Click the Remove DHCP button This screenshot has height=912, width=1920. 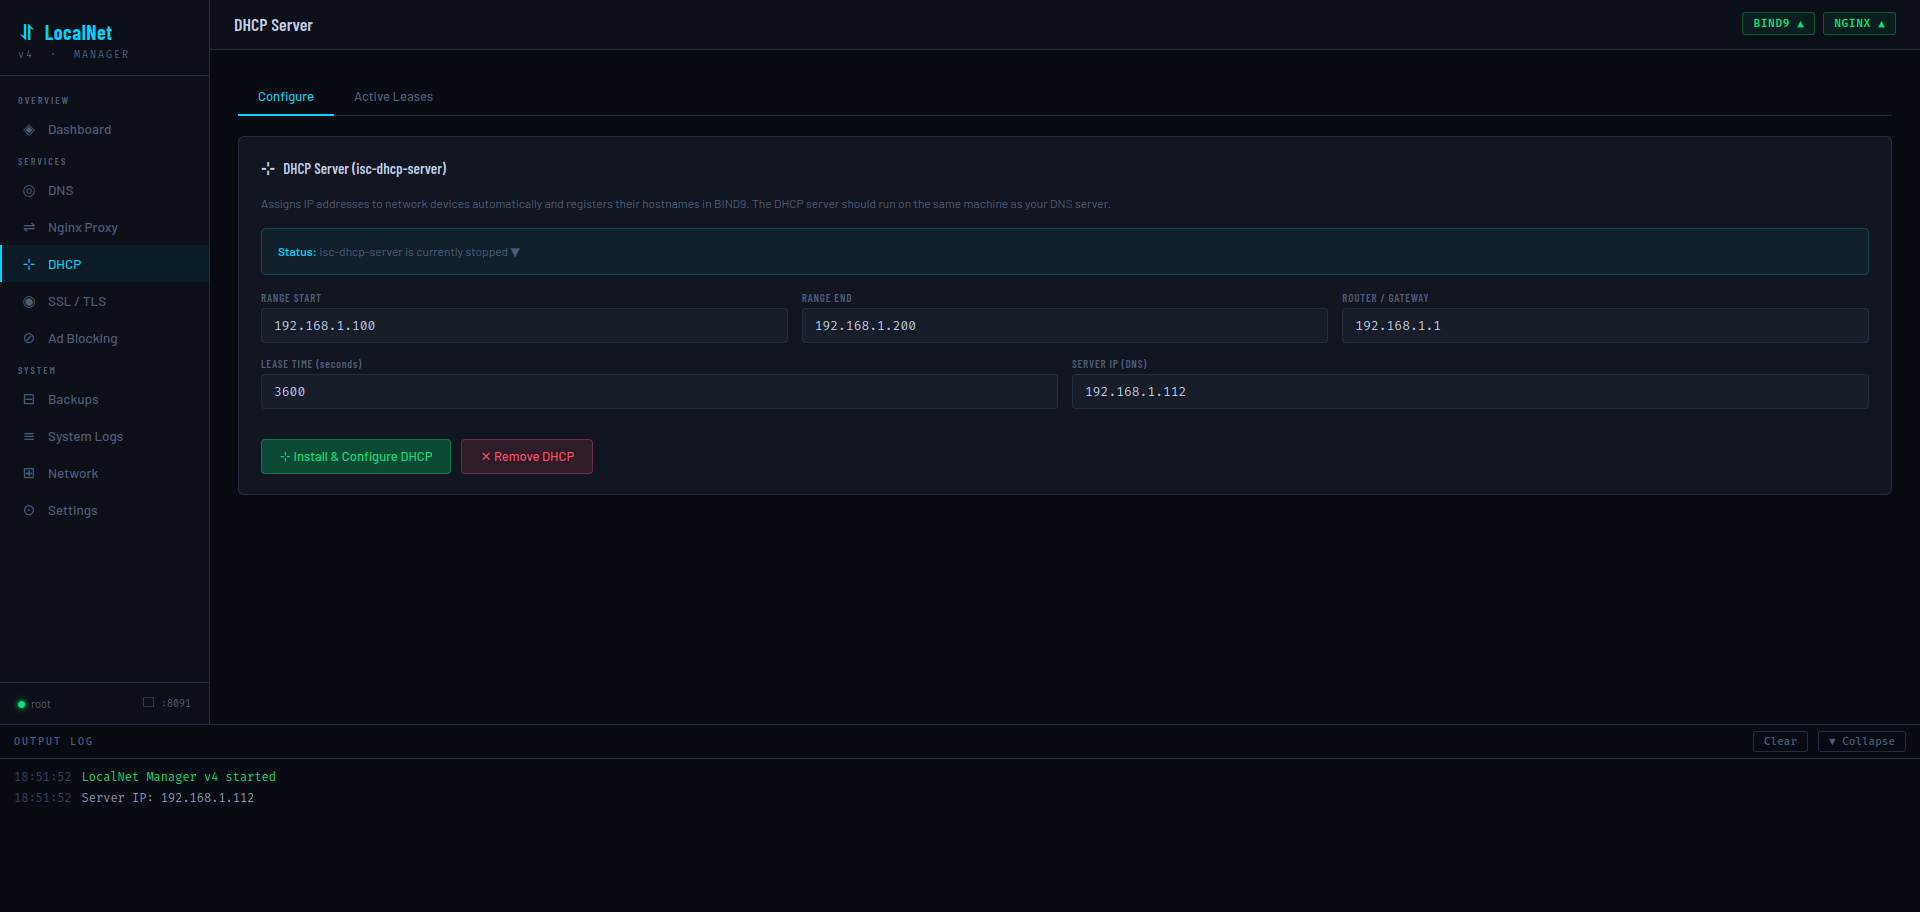527,457
